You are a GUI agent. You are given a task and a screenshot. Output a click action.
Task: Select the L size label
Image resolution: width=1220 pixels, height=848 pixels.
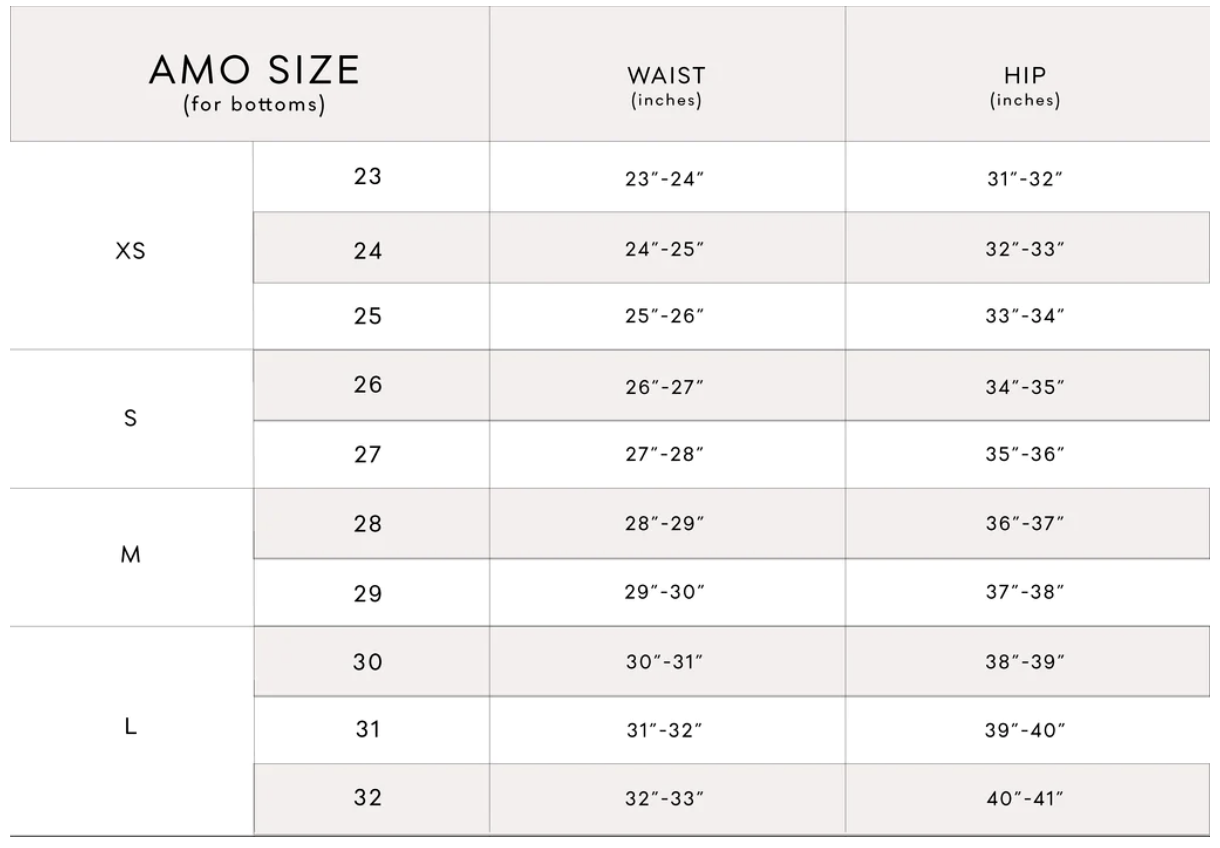[130, 728]
